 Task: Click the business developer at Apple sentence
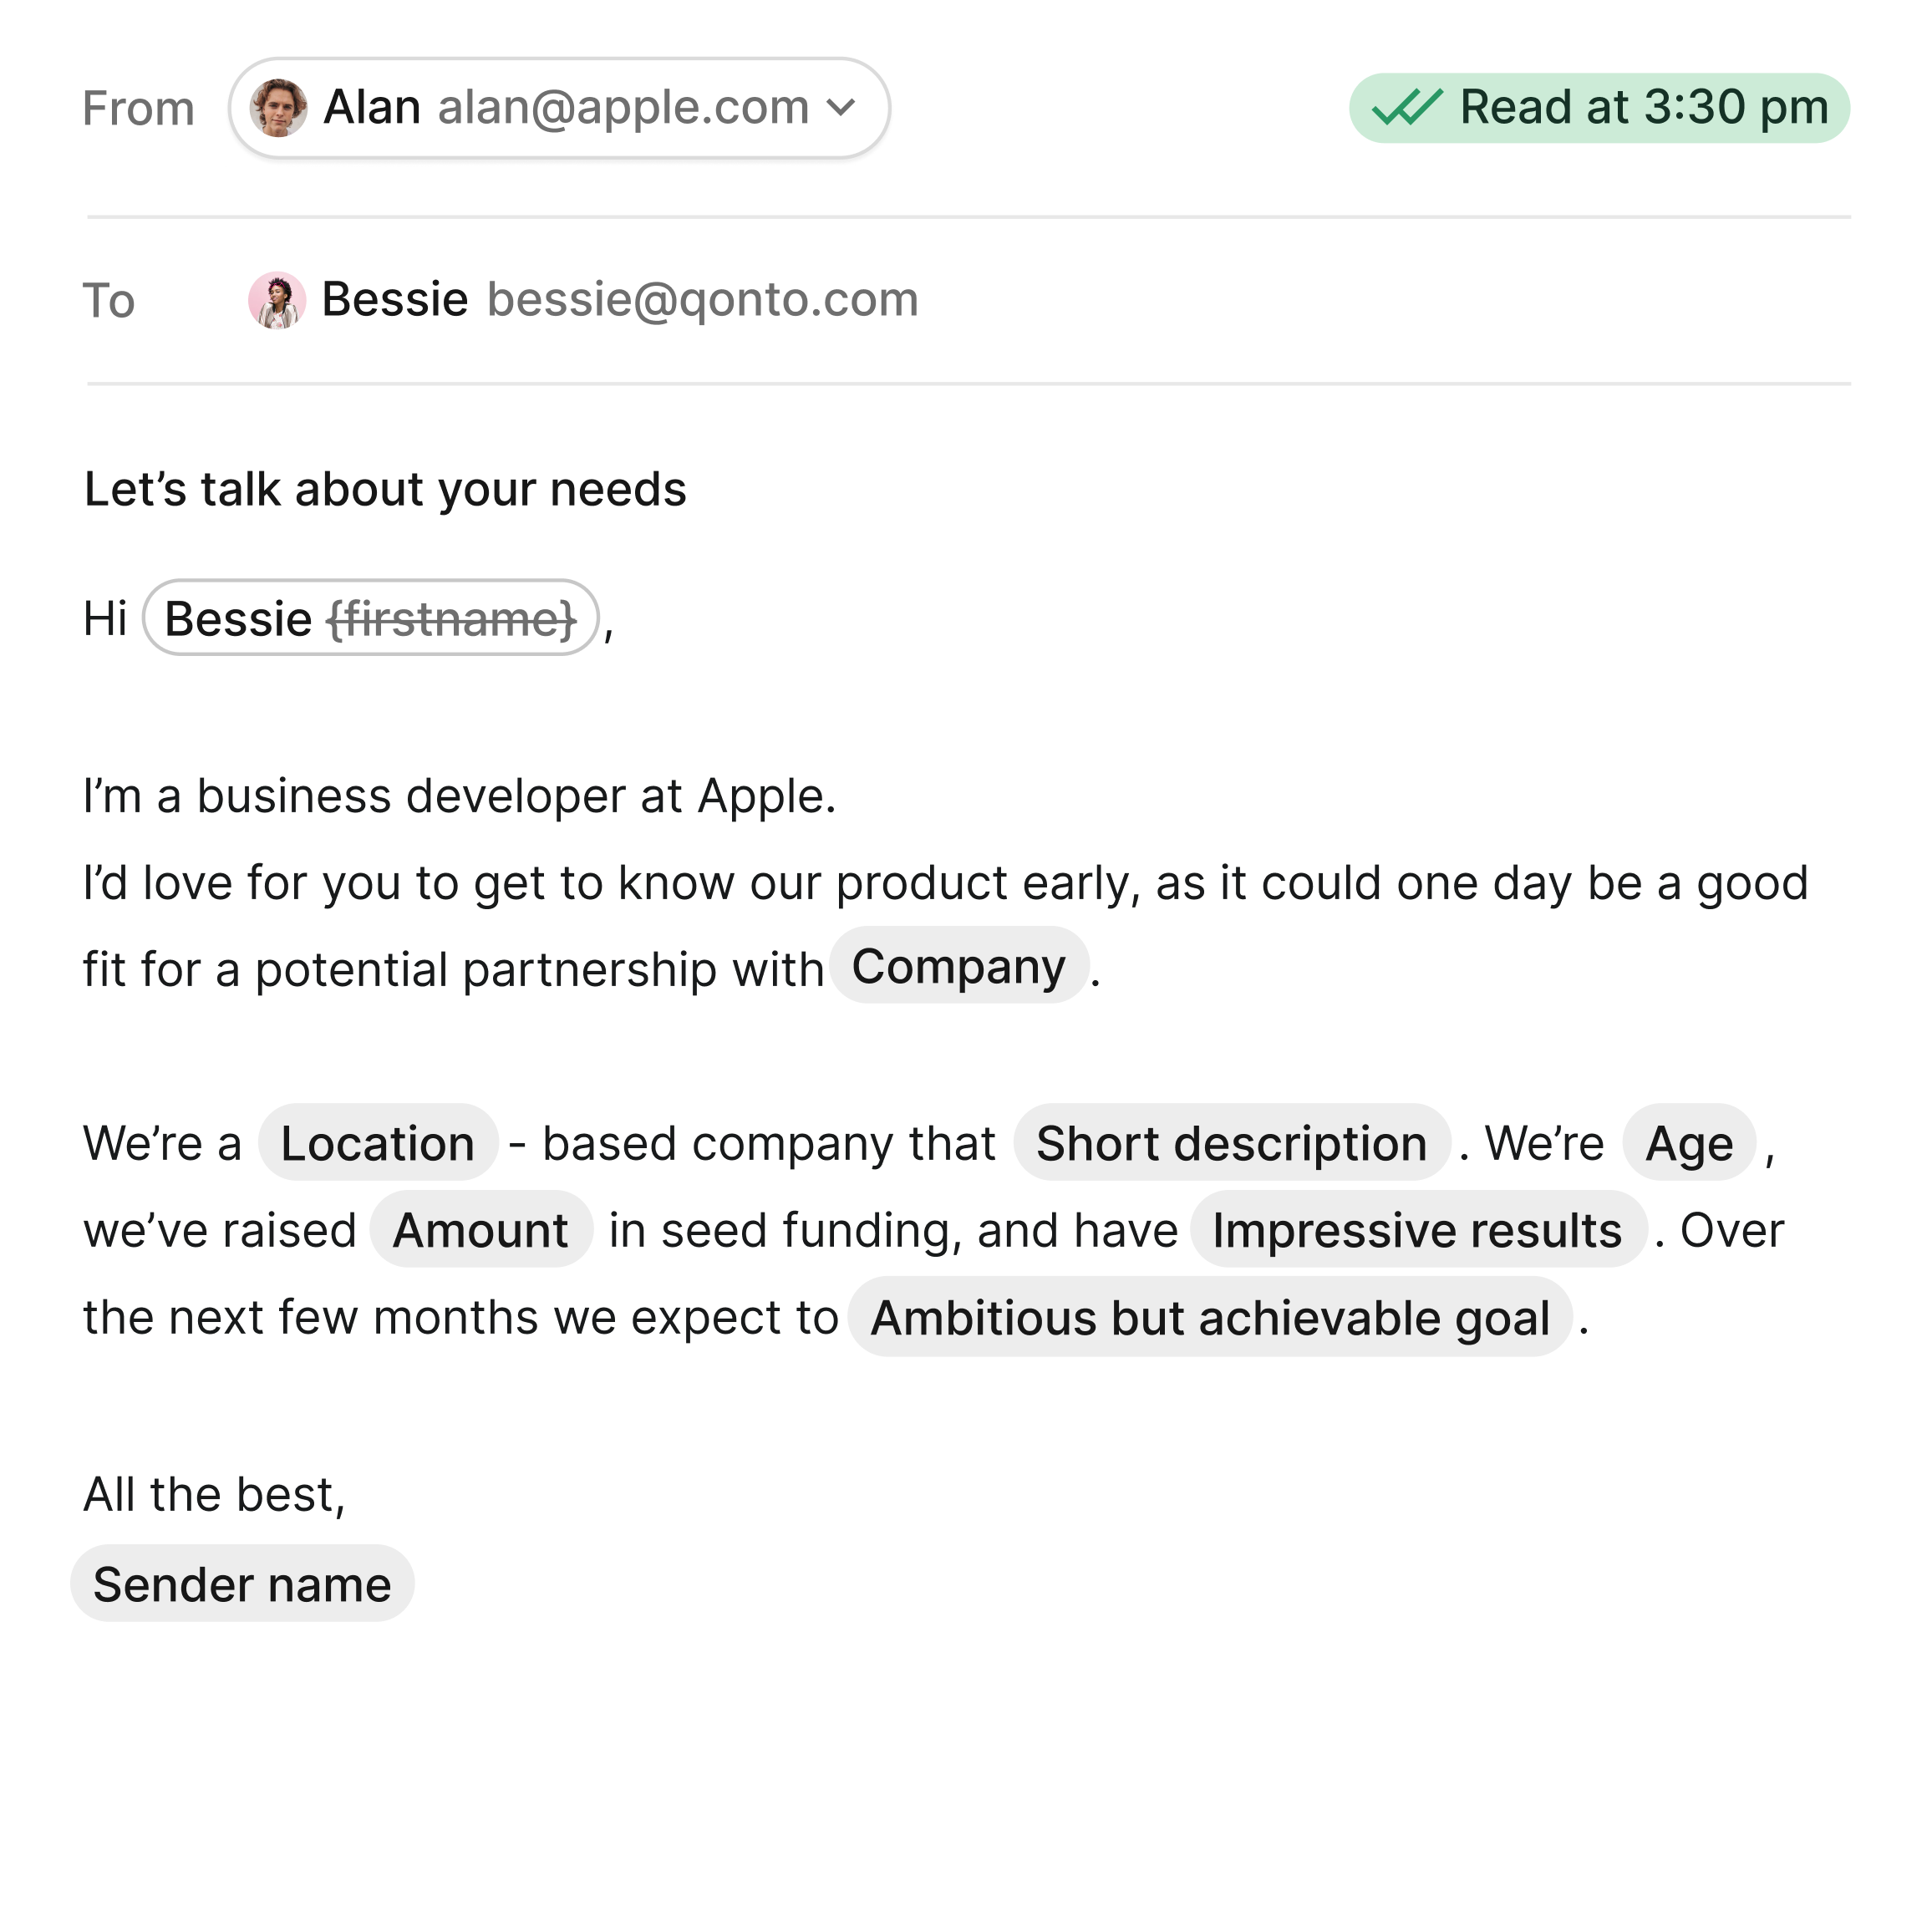(459, 797)
